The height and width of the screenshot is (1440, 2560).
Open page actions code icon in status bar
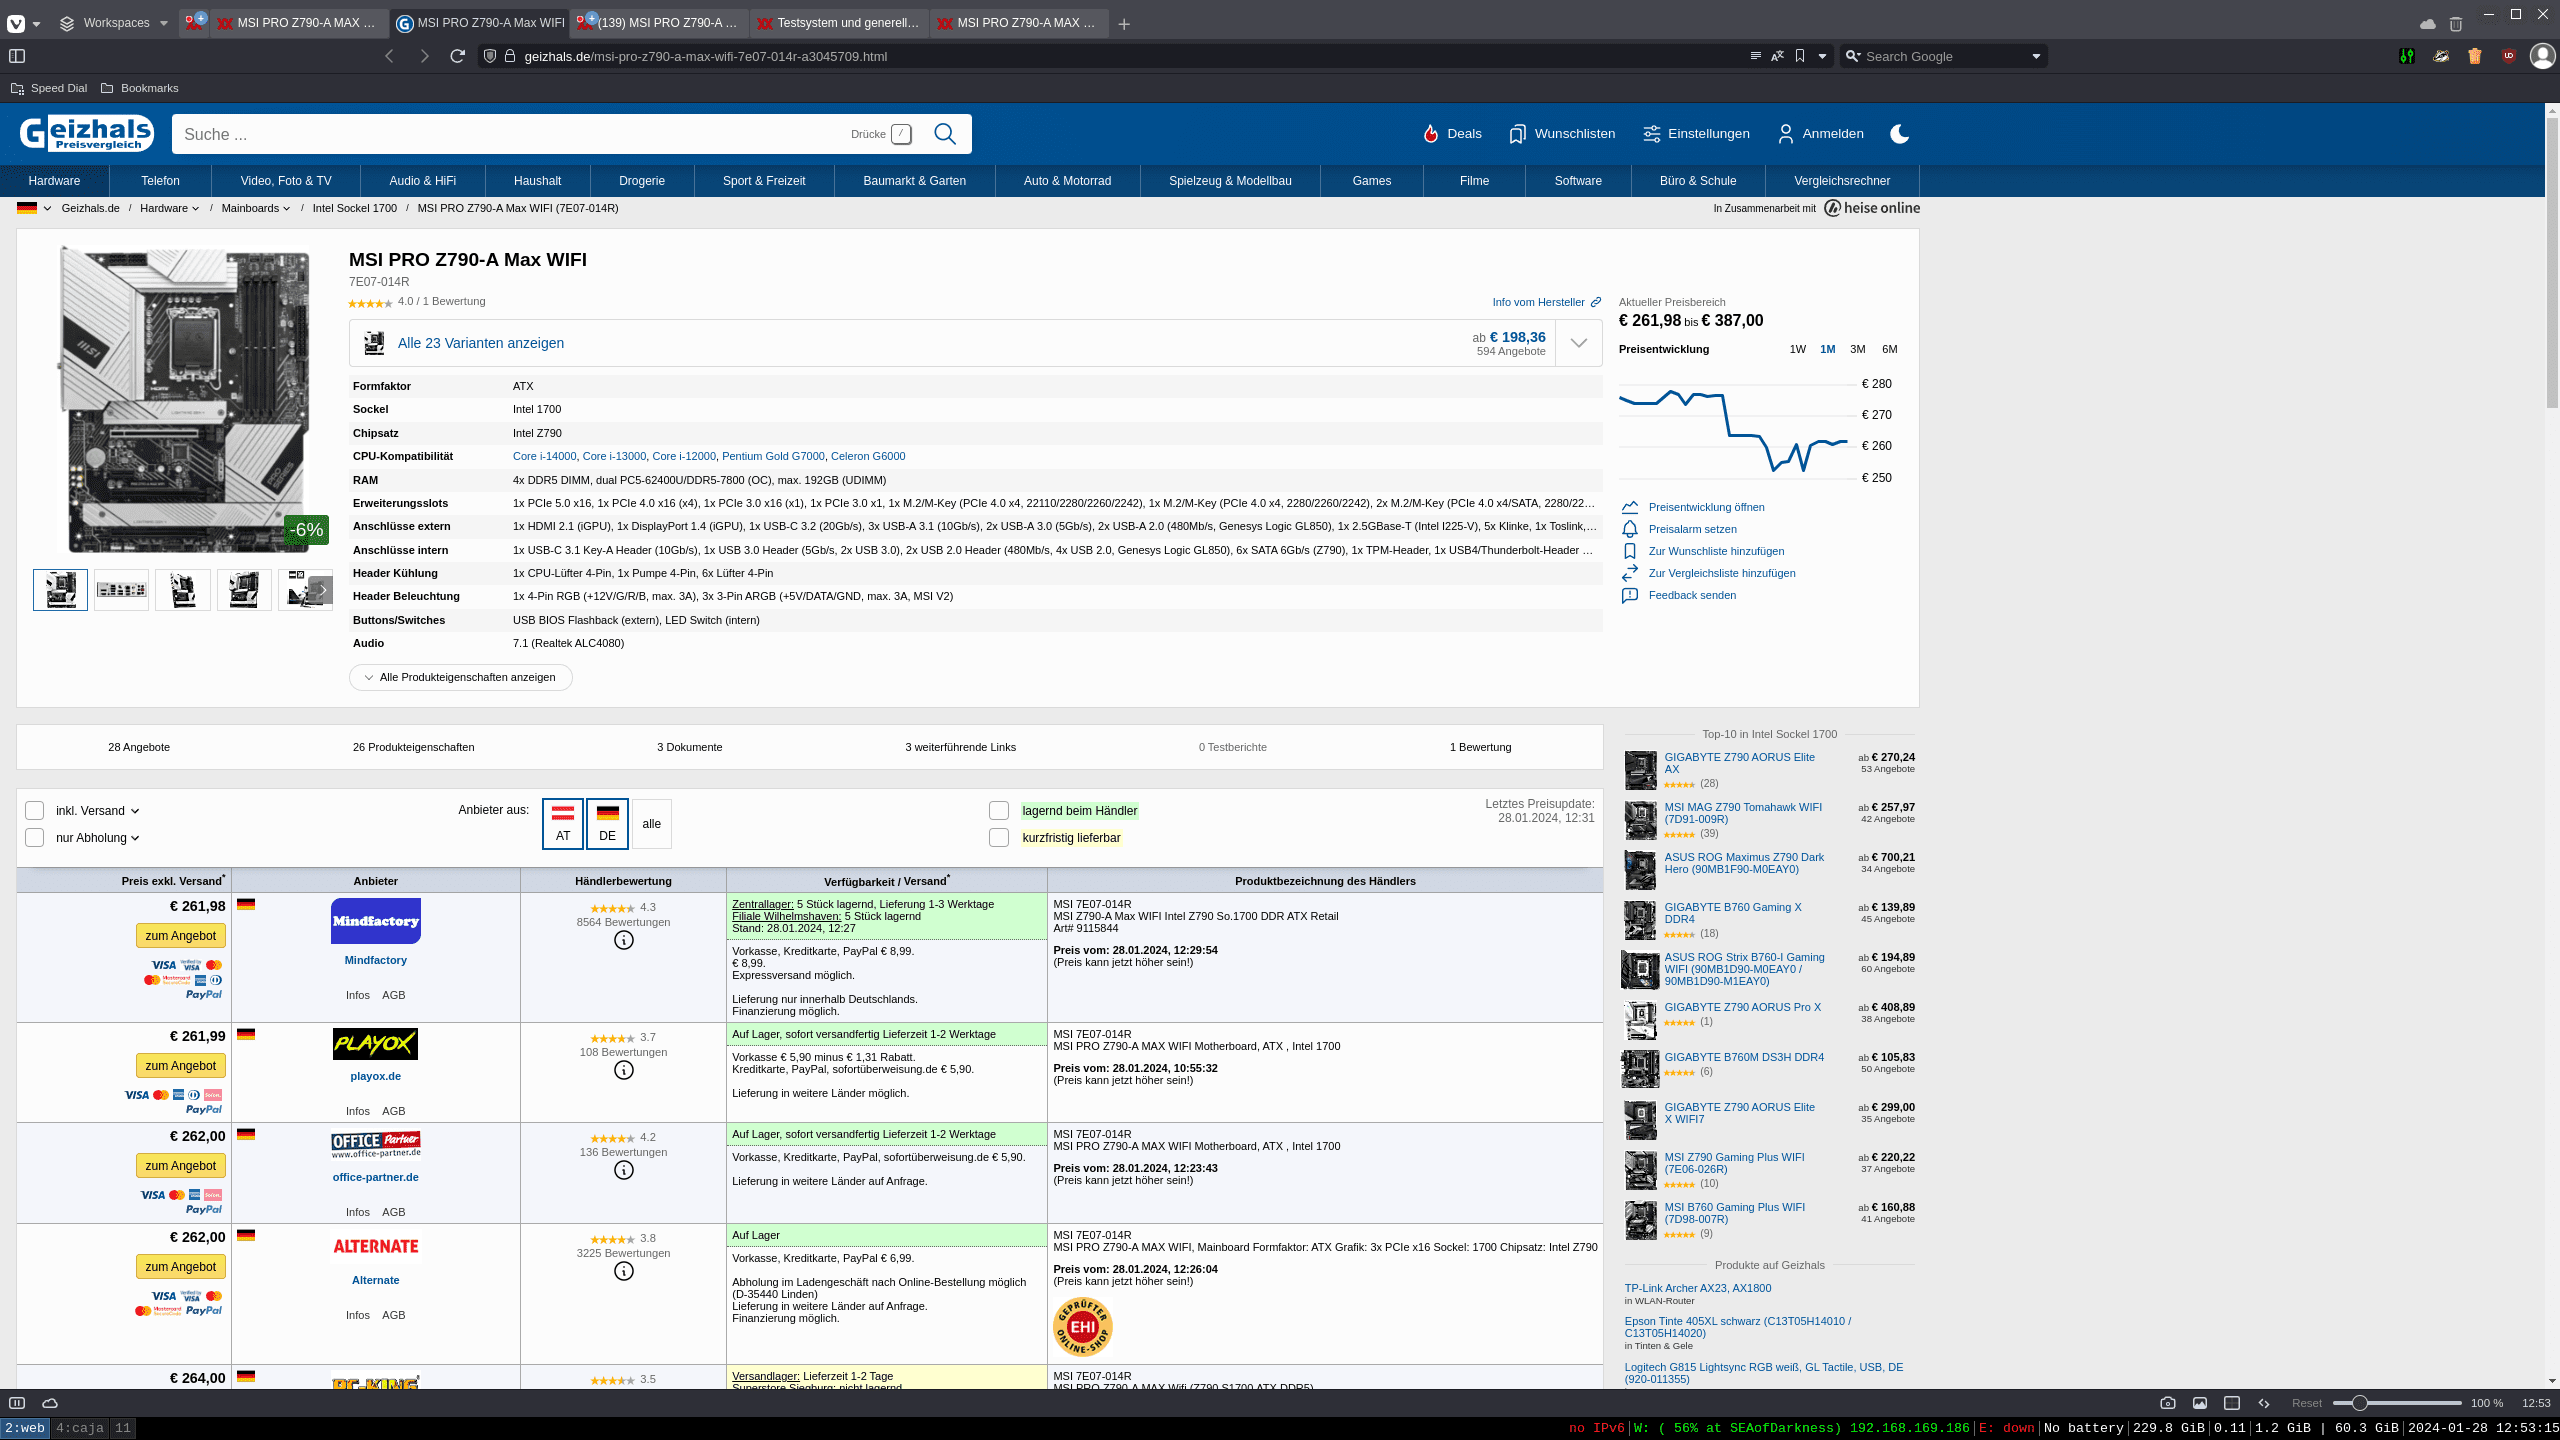(2264, 1403)
